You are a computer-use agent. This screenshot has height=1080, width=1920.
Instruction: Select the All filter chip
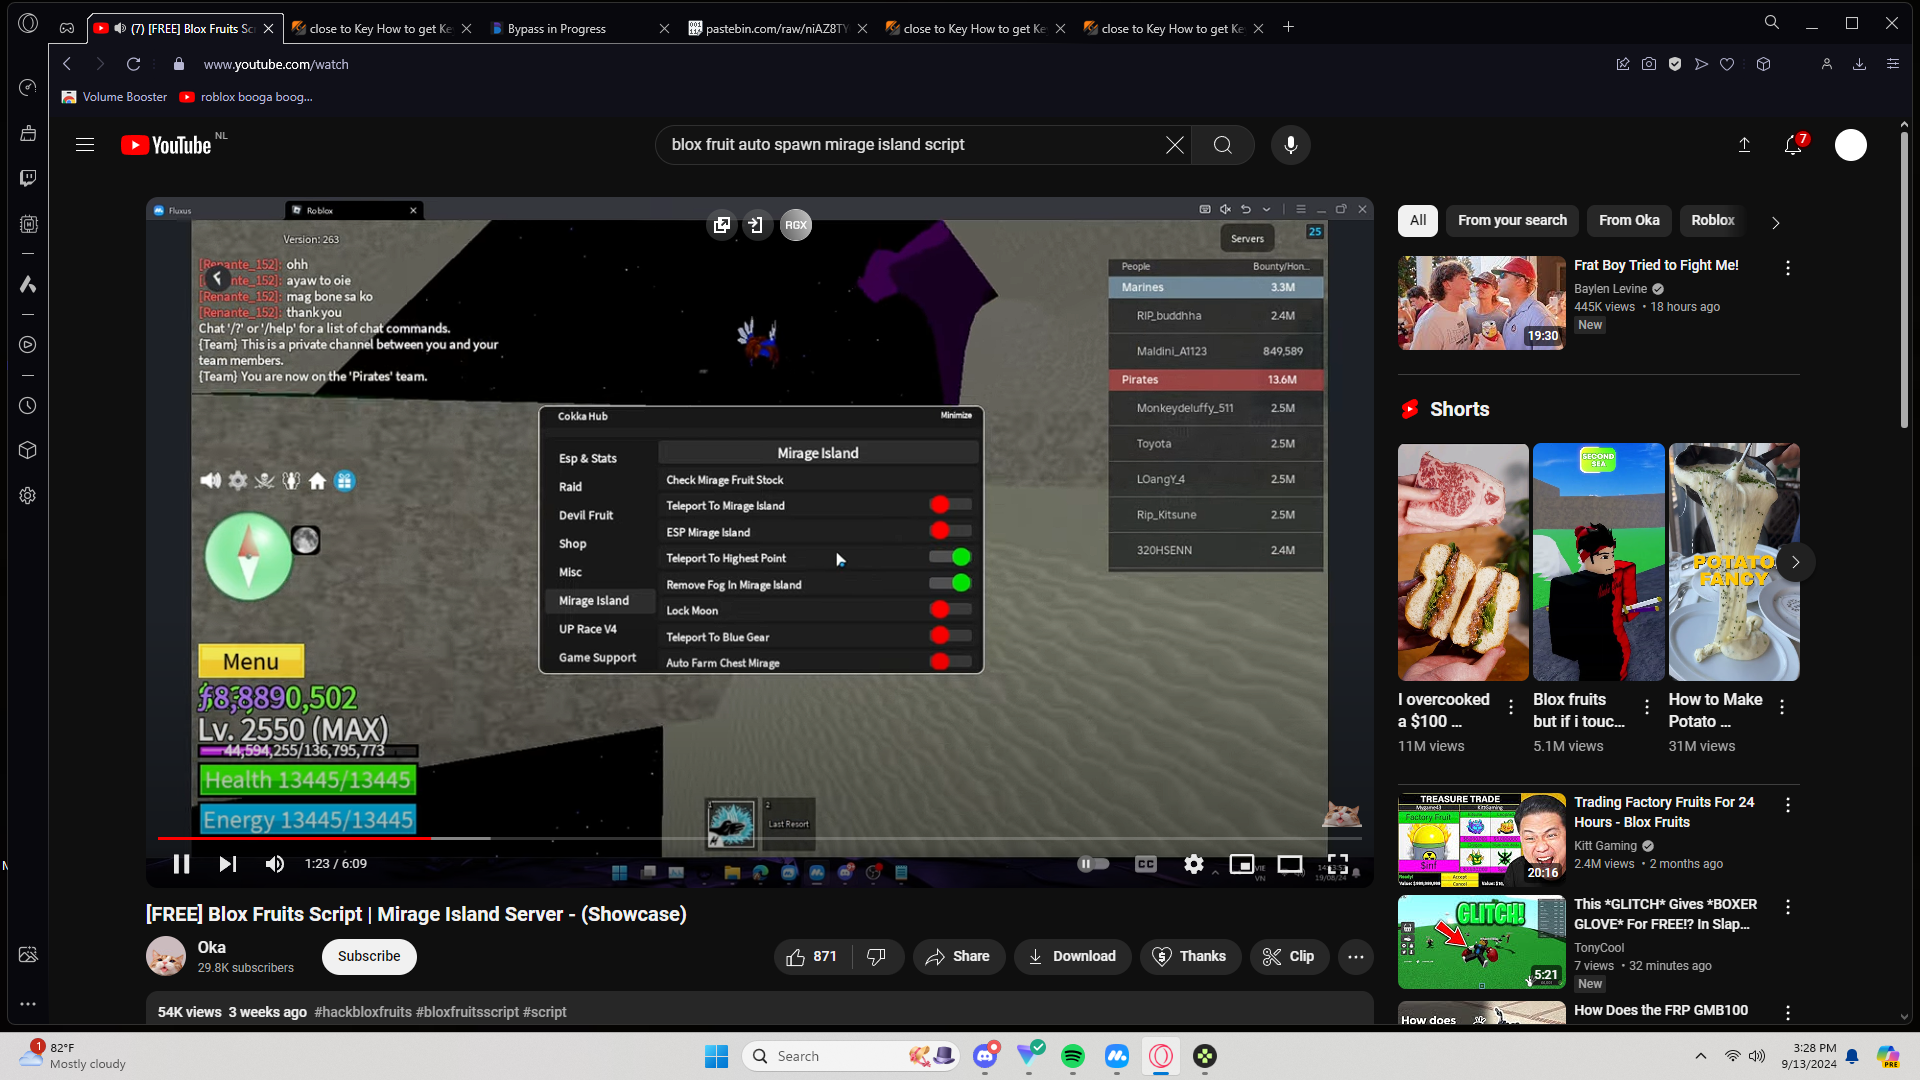(1418, 221)
